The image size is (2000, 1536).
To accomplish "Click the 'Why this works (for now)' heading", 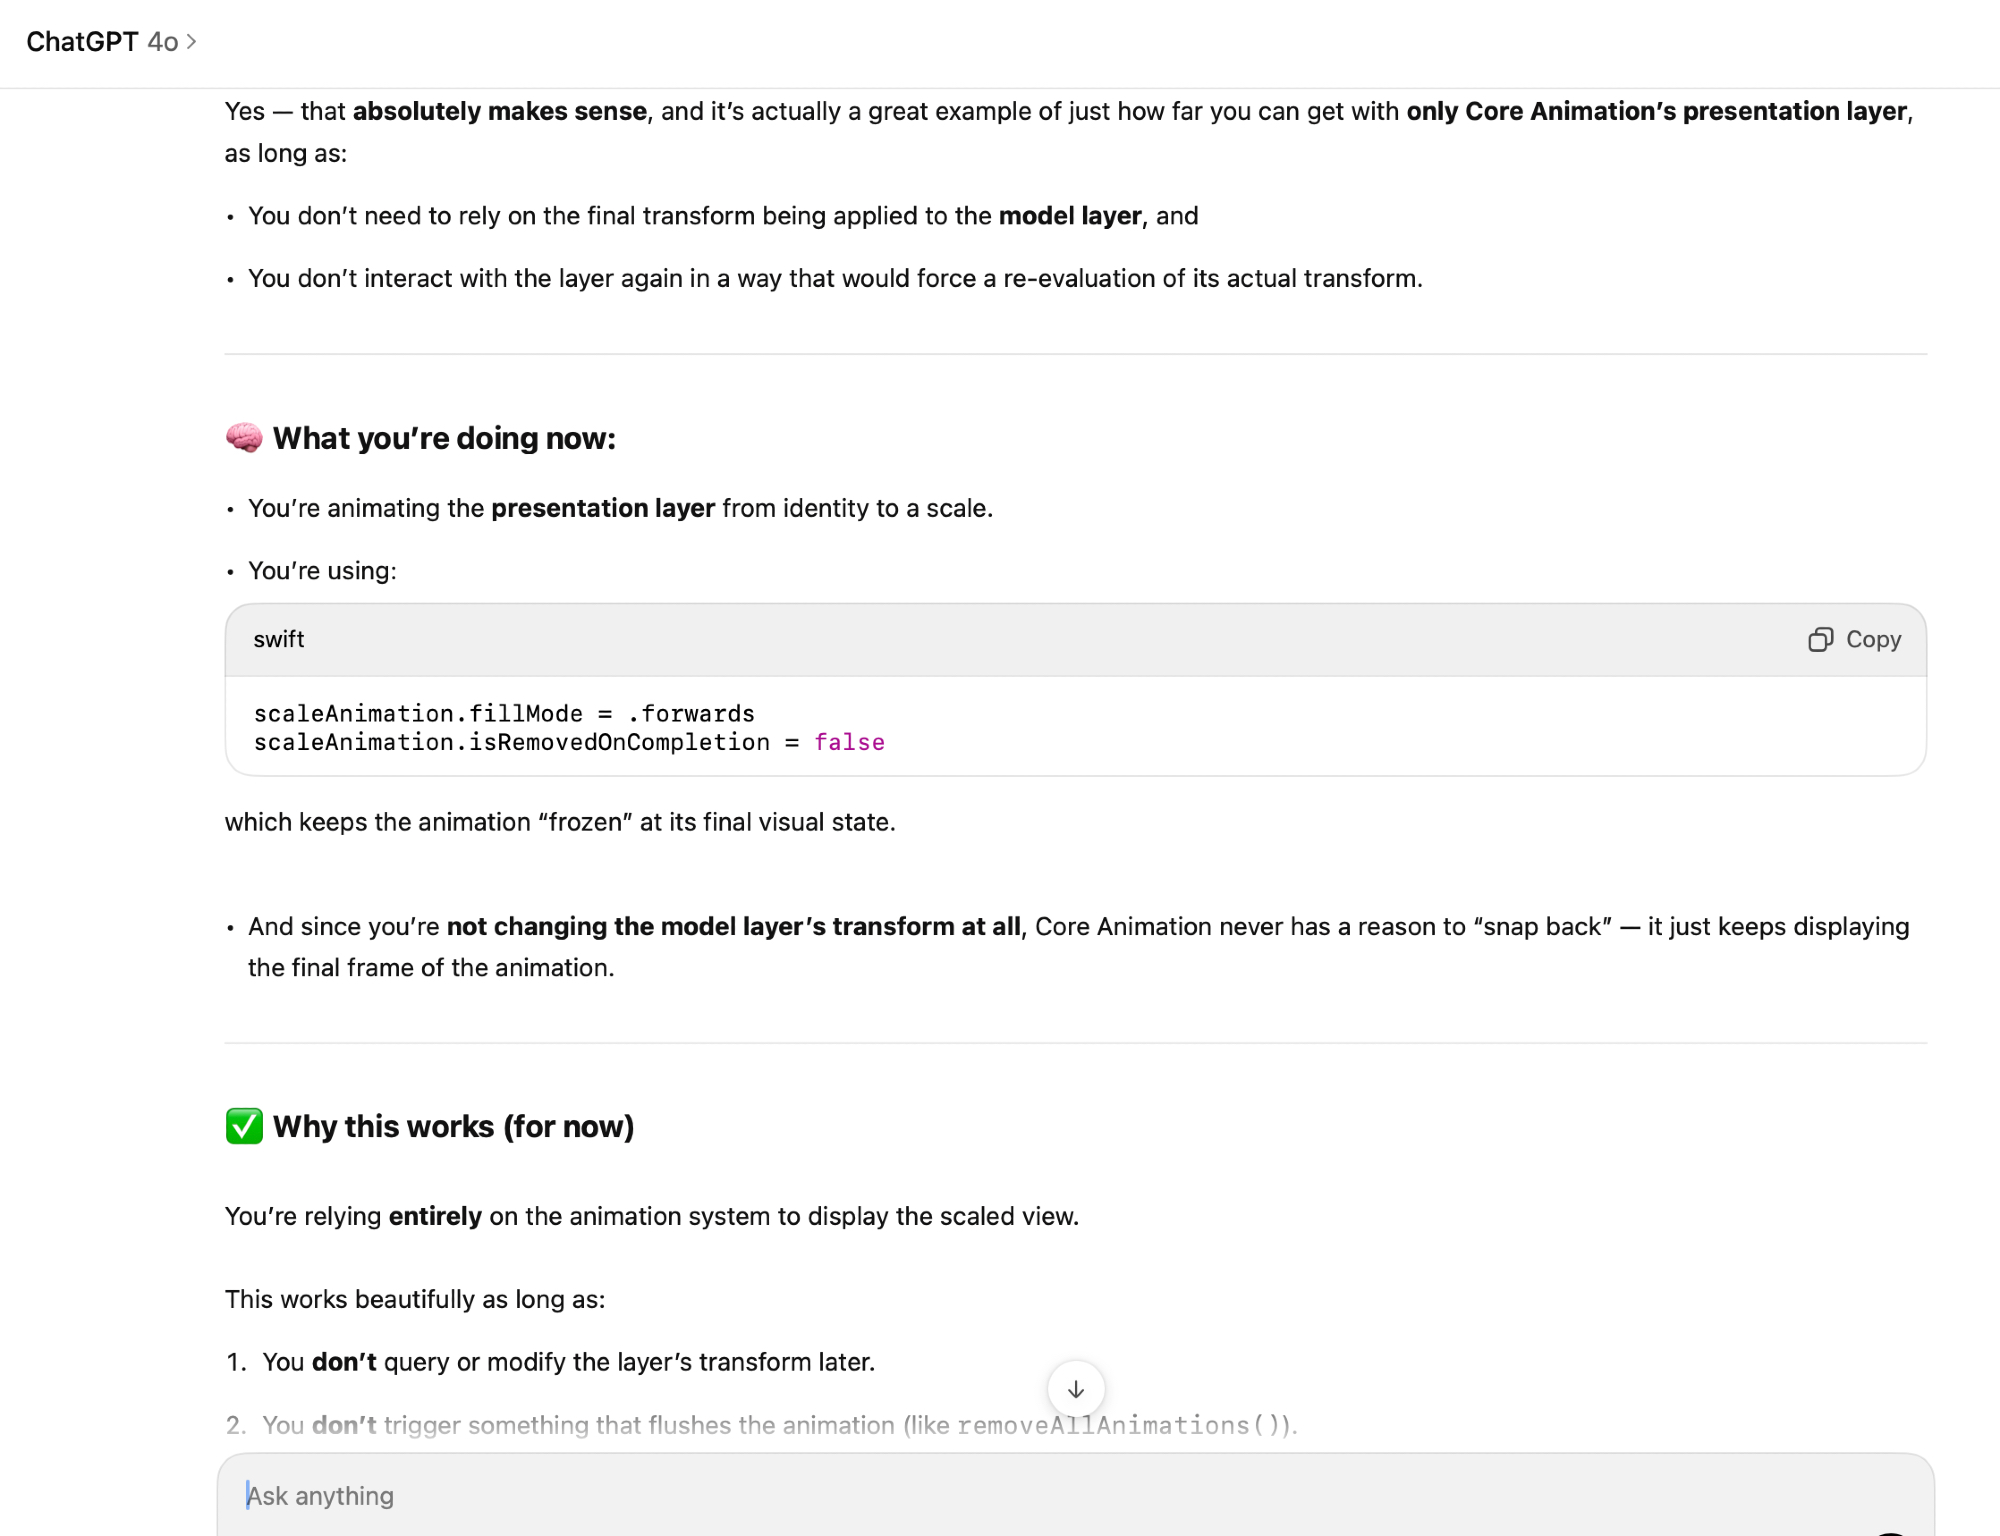I will click(x=453, y=1126).
